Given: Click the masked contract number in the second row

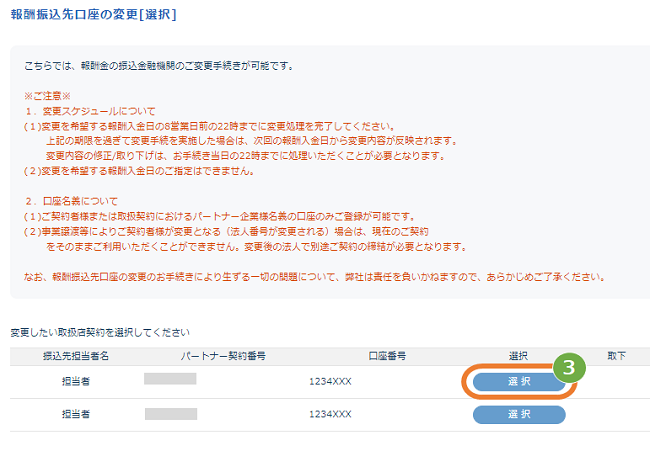Looking at the screenshot, I should tap(171, 414).
